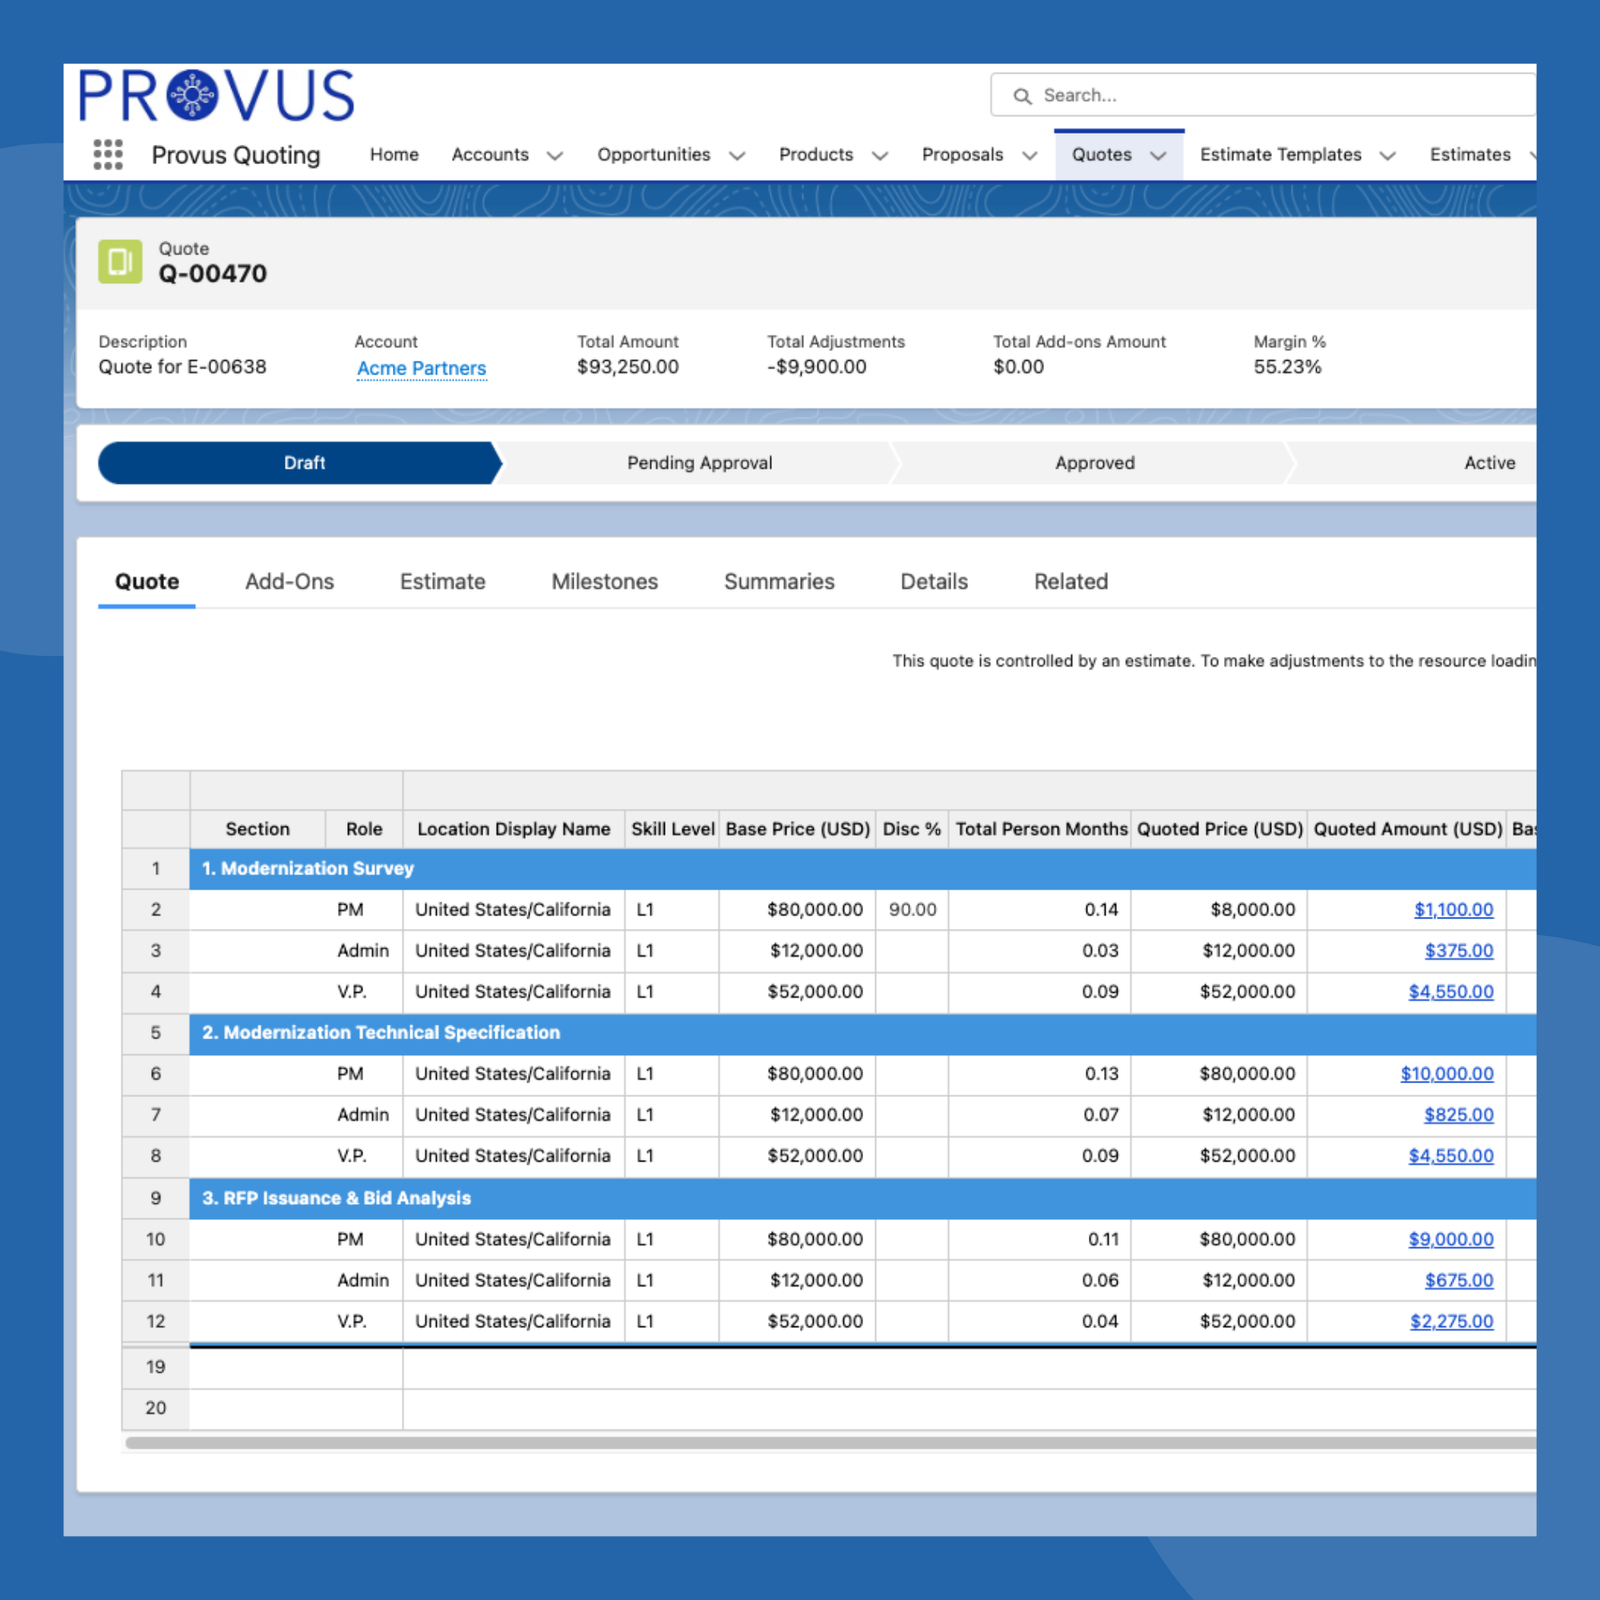Open the App Launcher dots grid

(x=108, y=155)
